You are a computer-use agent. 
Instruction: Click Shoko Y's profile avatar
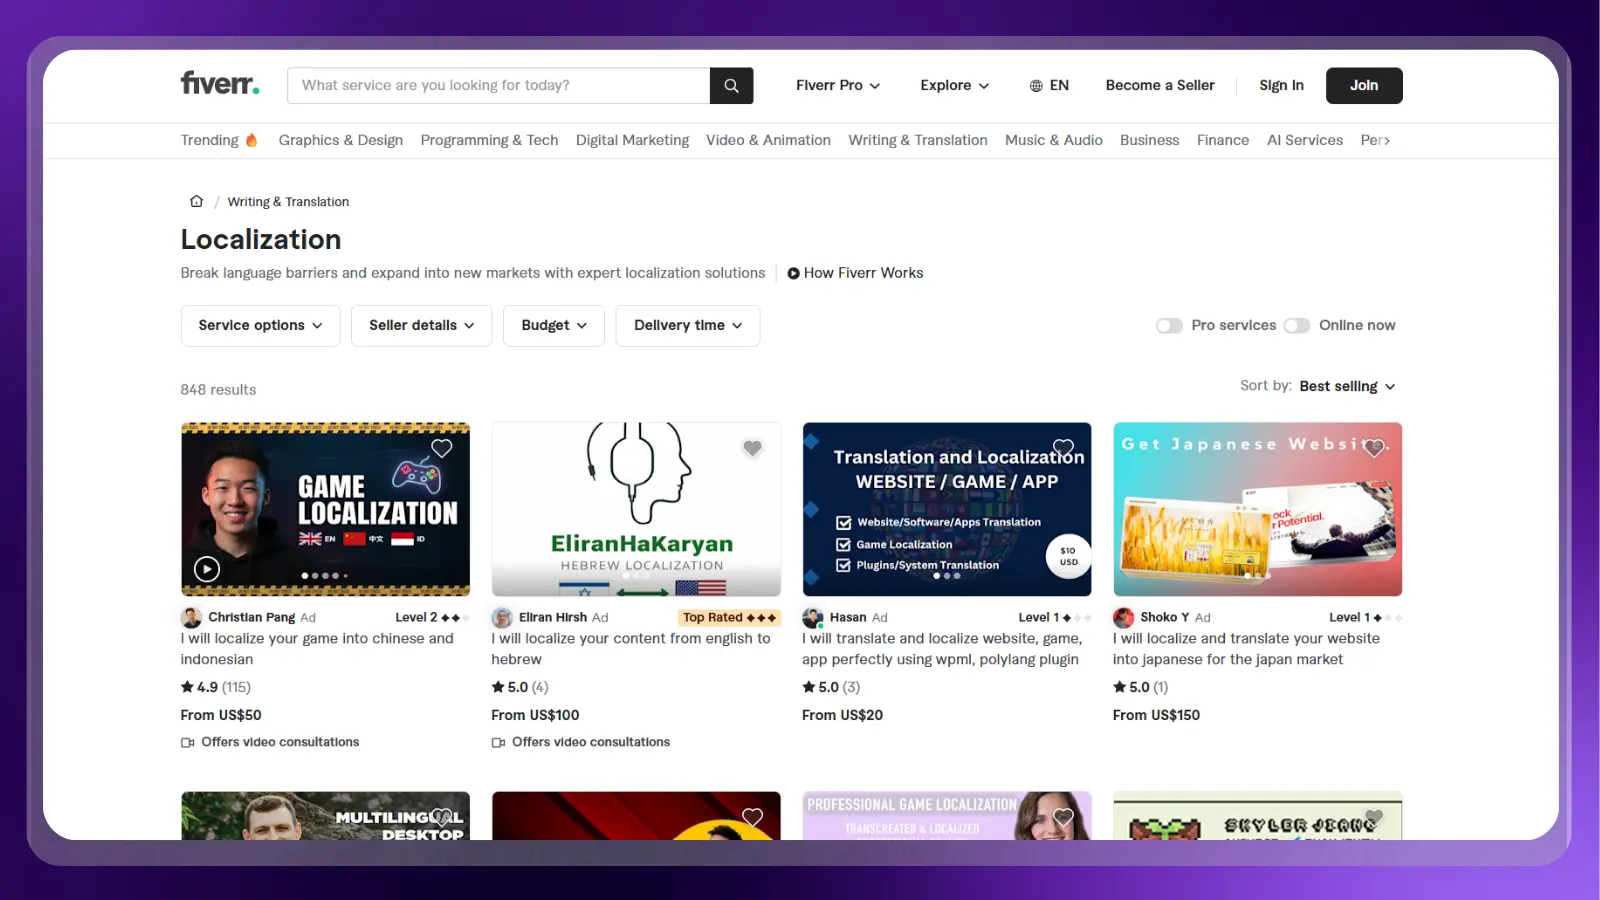pos(1124,618)
